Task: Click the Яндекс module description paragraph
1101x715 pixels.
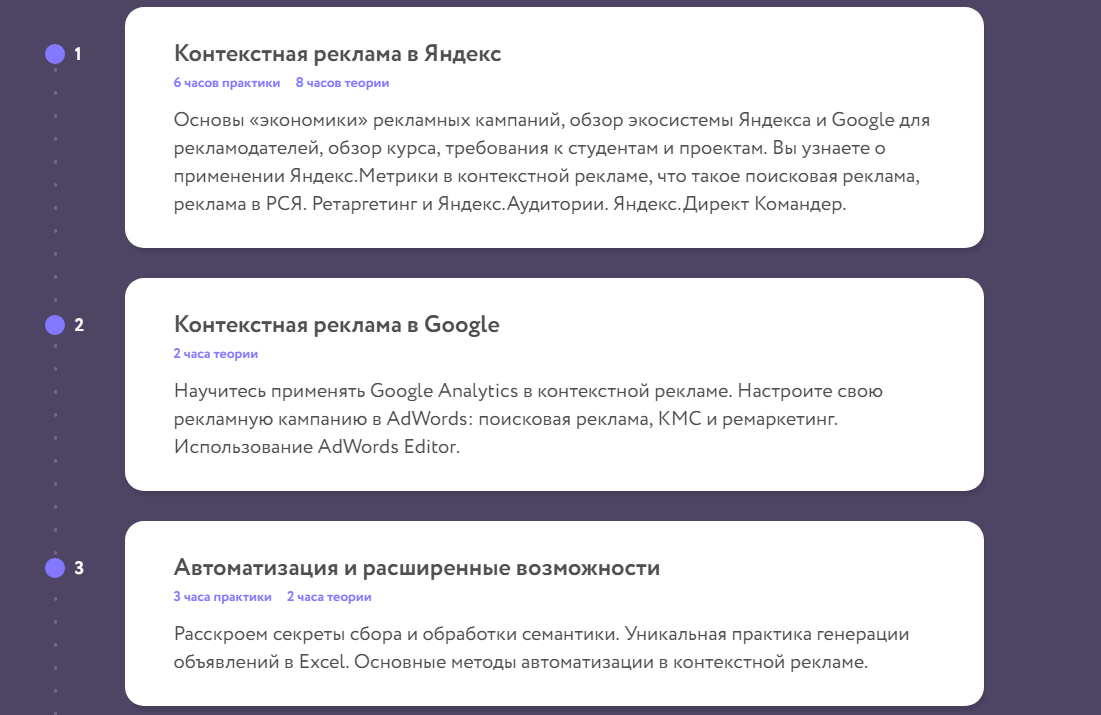Action: (x=552, y=163)
